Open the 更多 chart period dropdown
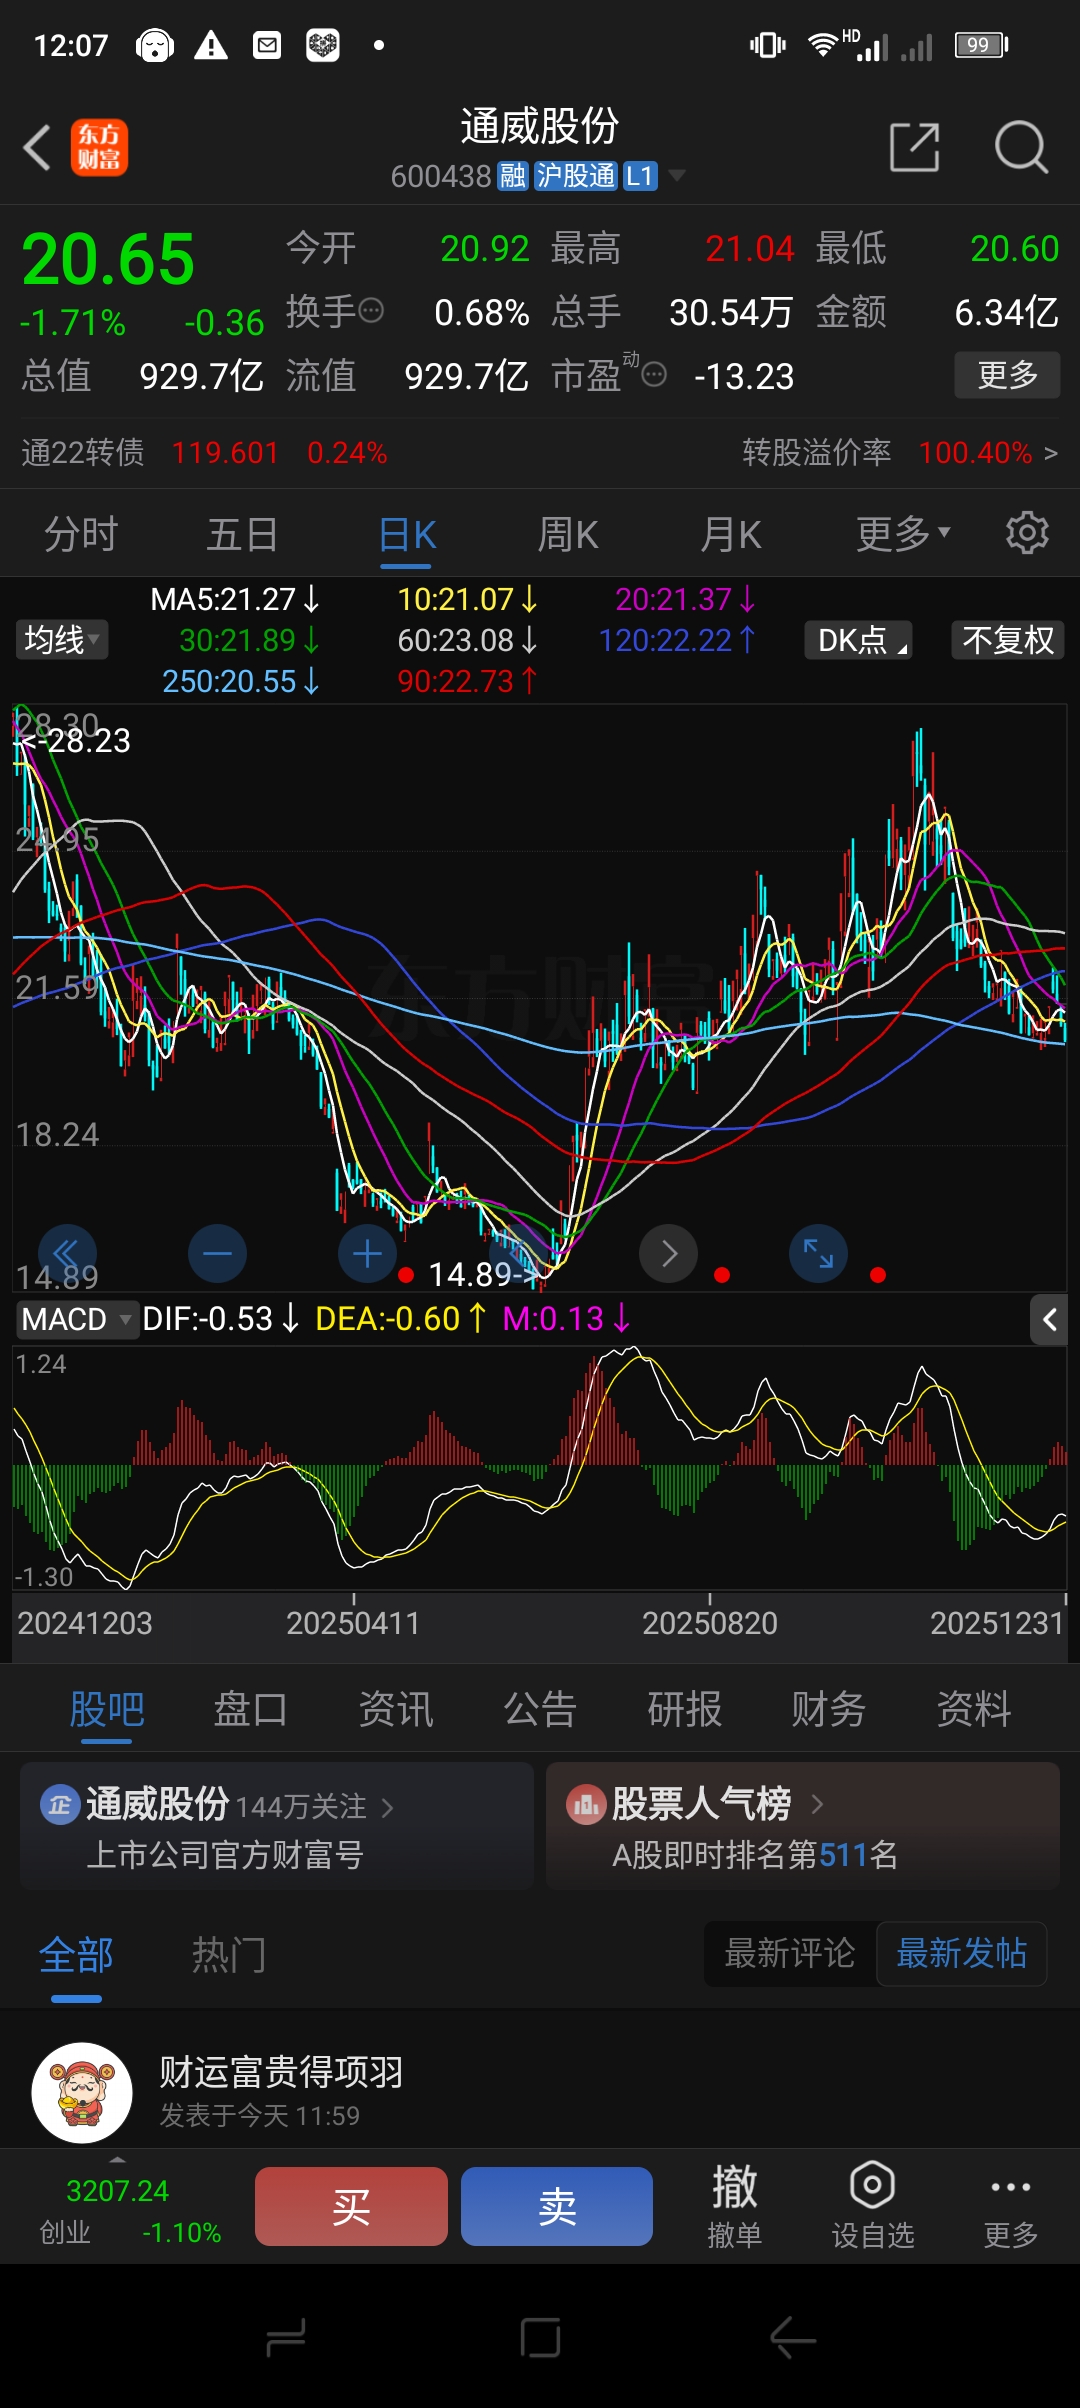 [x=903, y=534]
